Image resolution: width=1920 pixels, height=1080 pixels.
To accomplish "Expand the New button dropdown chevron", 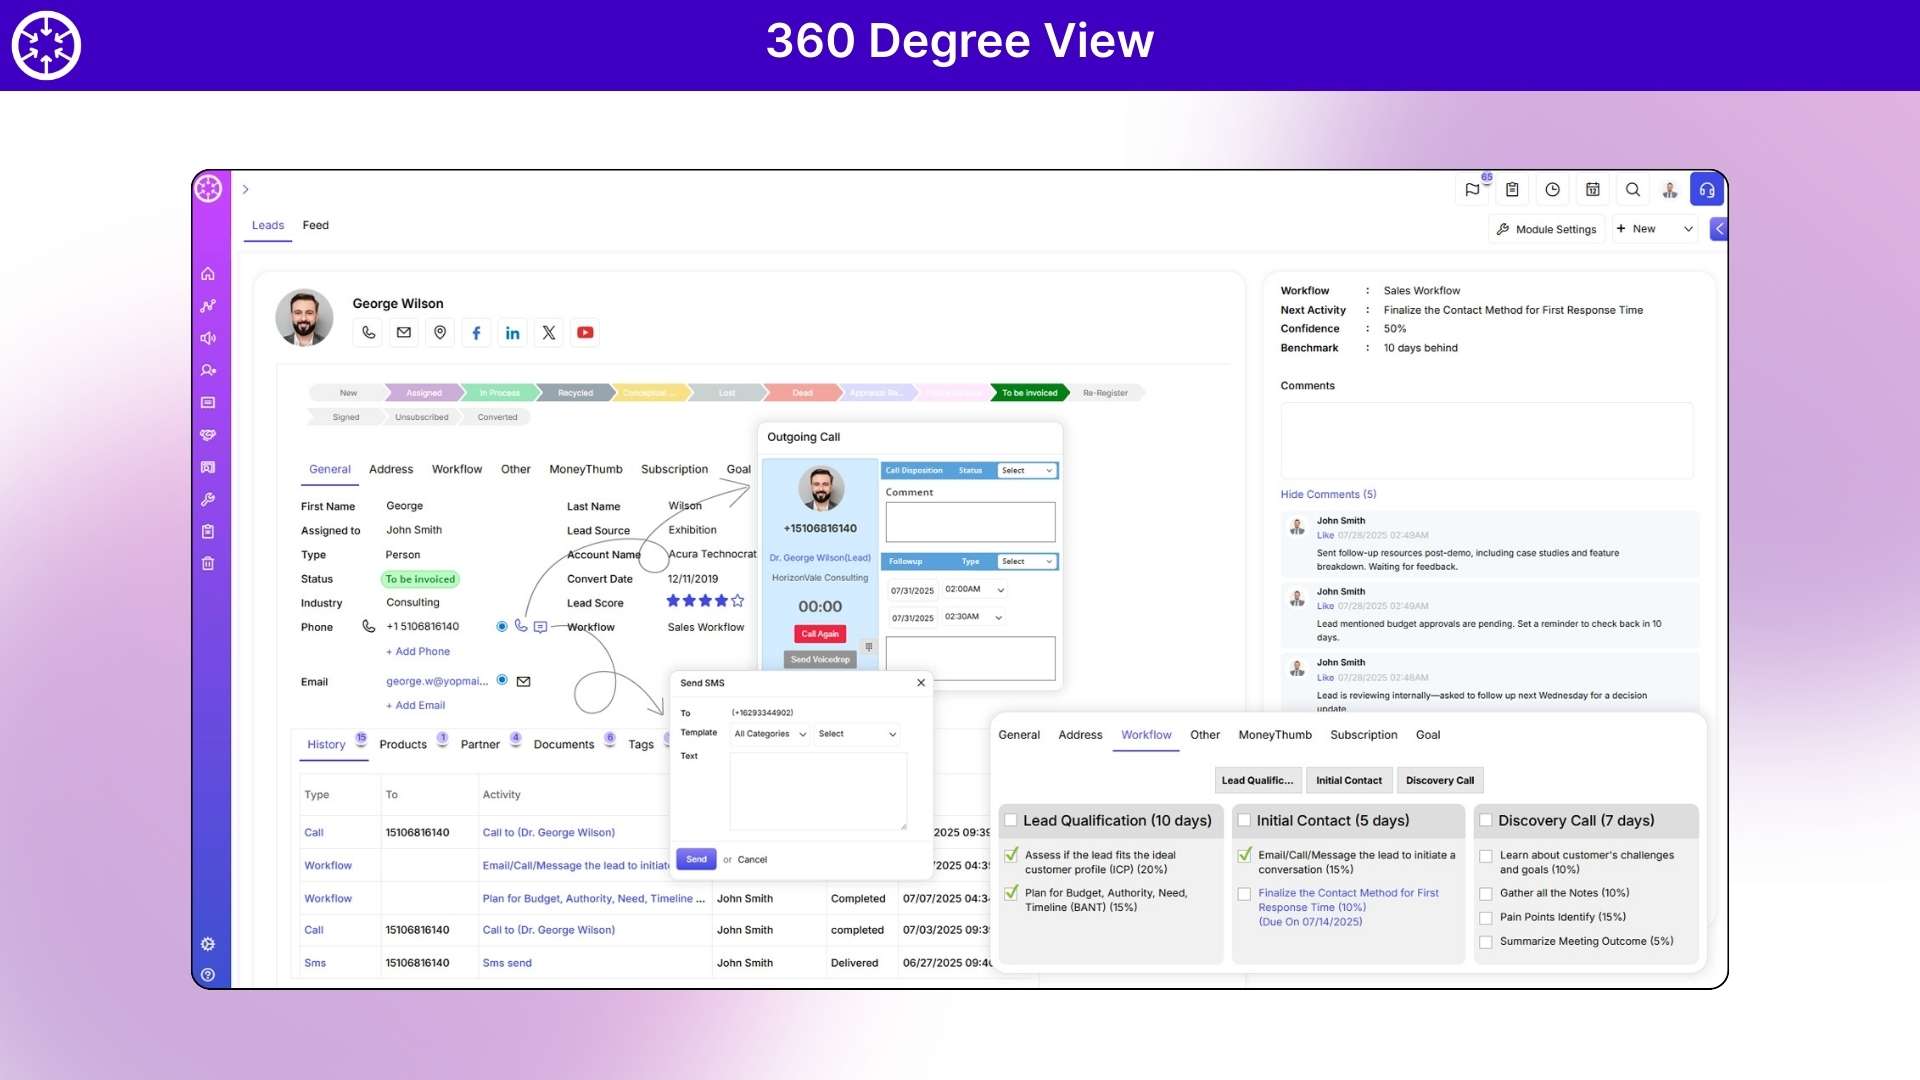I will (x=1689, y=229).
